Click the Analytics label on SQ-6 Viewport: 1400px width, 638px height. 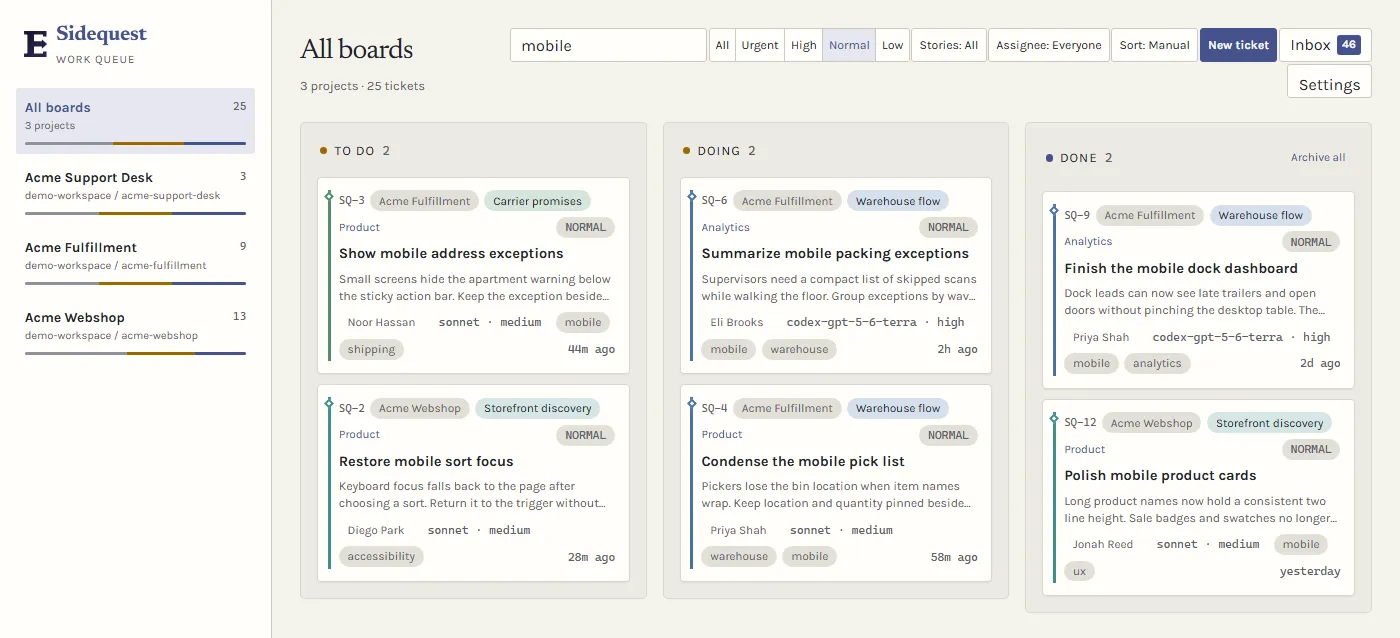726,227
